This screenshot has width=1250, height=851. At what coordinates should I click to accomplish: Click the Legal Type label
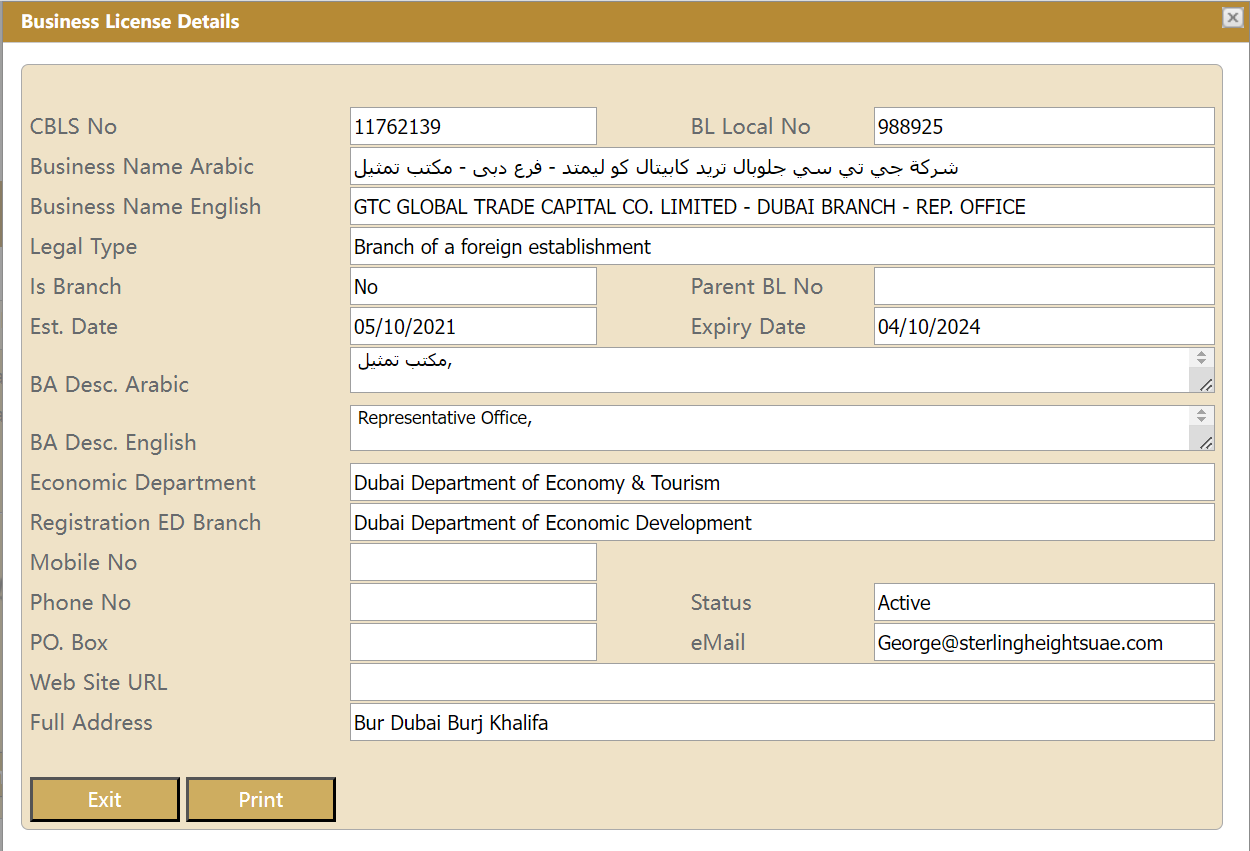pos(83,247)
